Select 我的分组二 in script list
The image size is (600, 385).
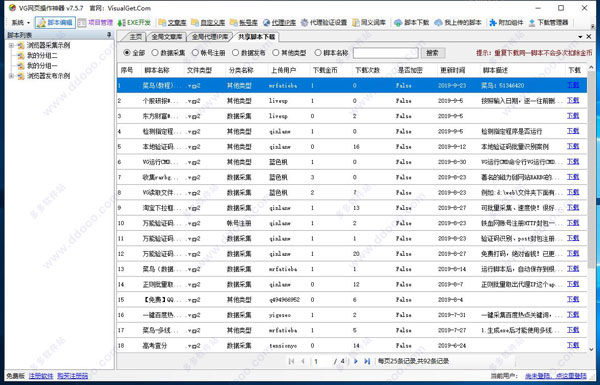[x=42, y=55]
